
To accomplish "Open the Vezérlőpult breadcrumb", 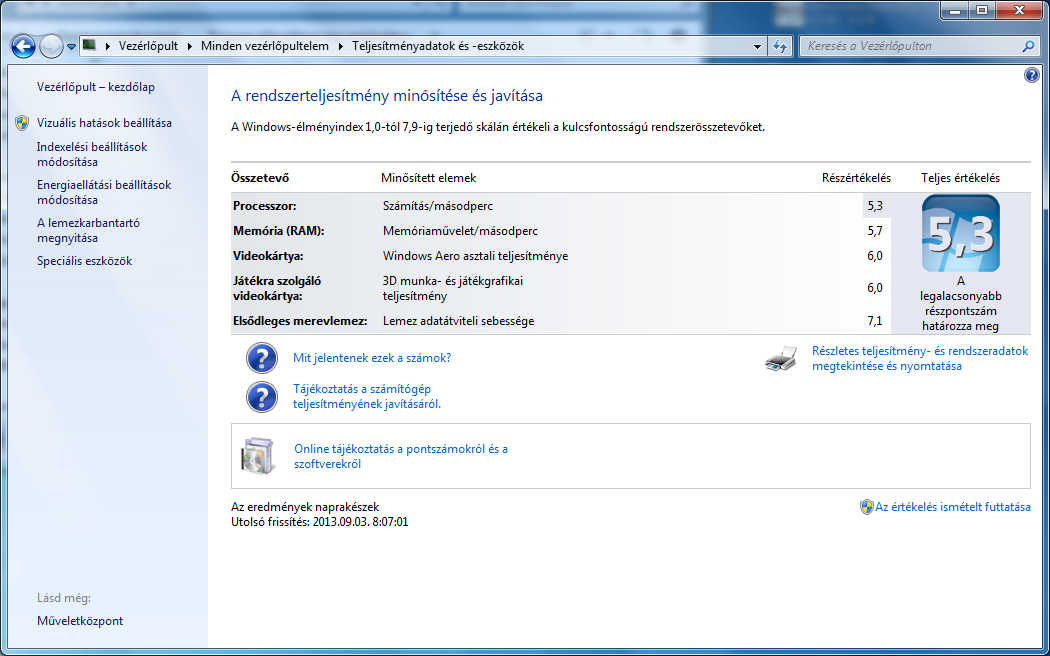I will pos(148,46).
